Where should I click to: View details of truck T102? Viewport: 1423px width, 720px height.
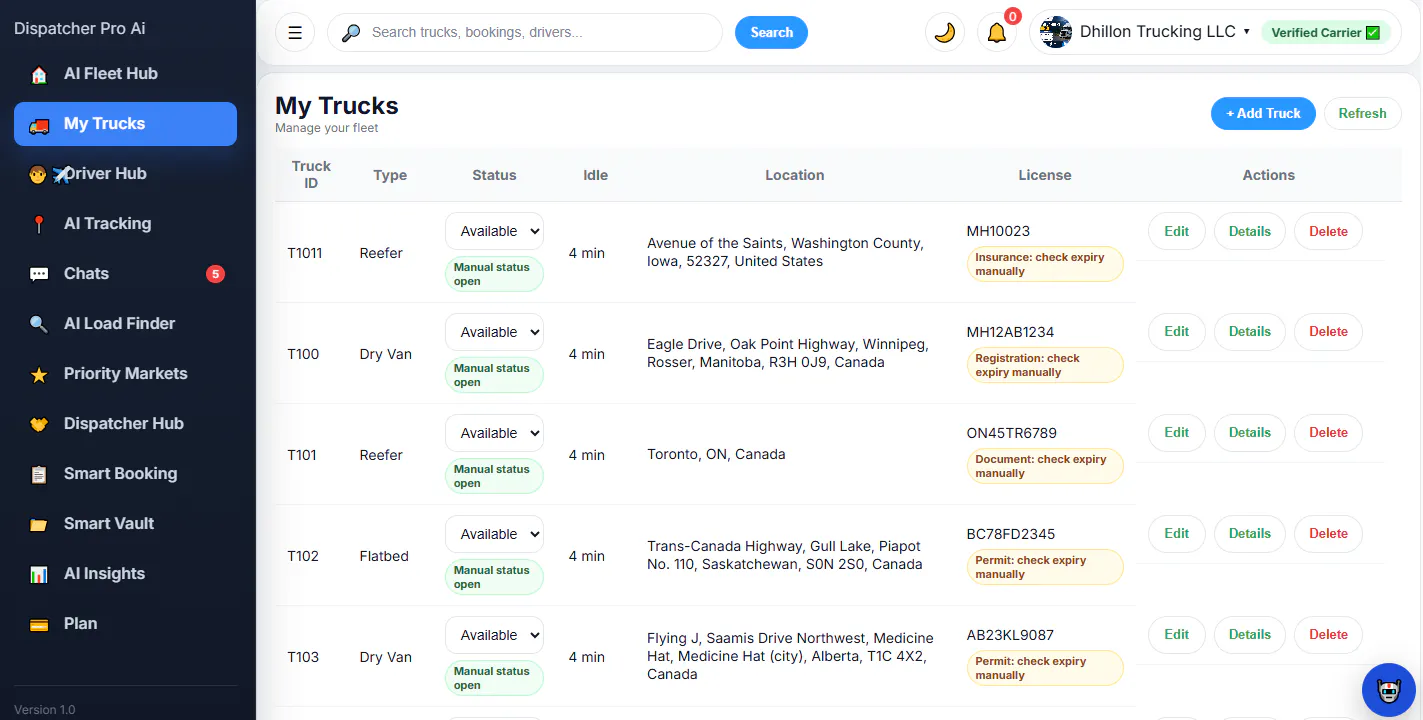coord(1249,534)
